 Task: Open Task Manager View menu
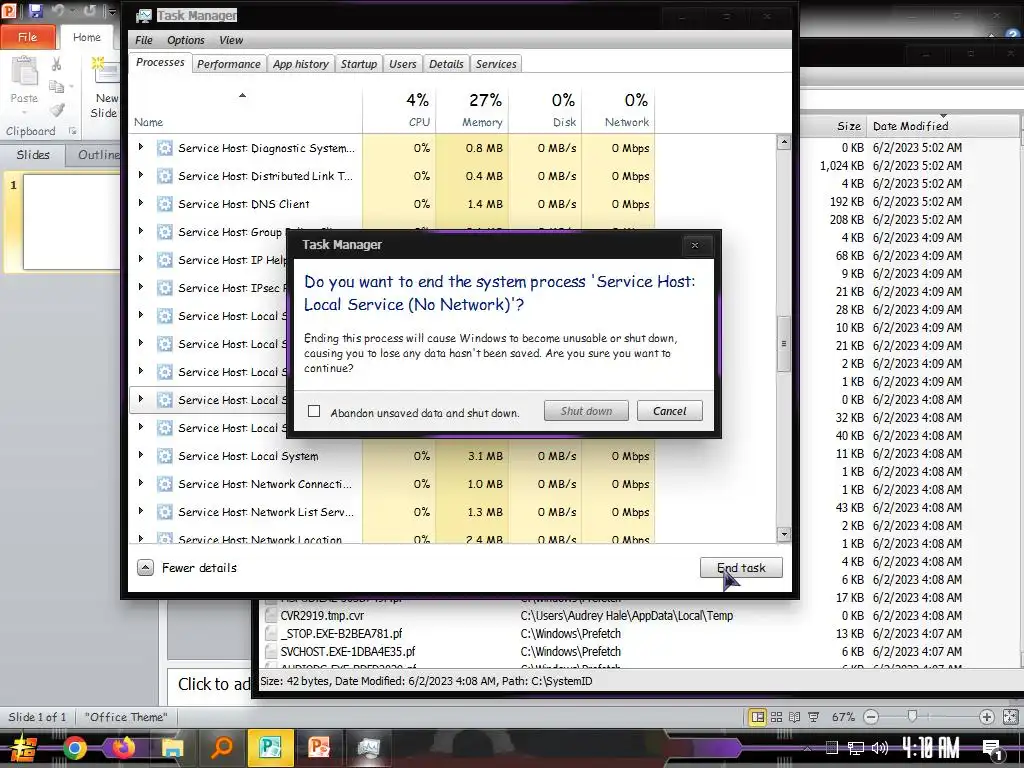coord(231,40)
